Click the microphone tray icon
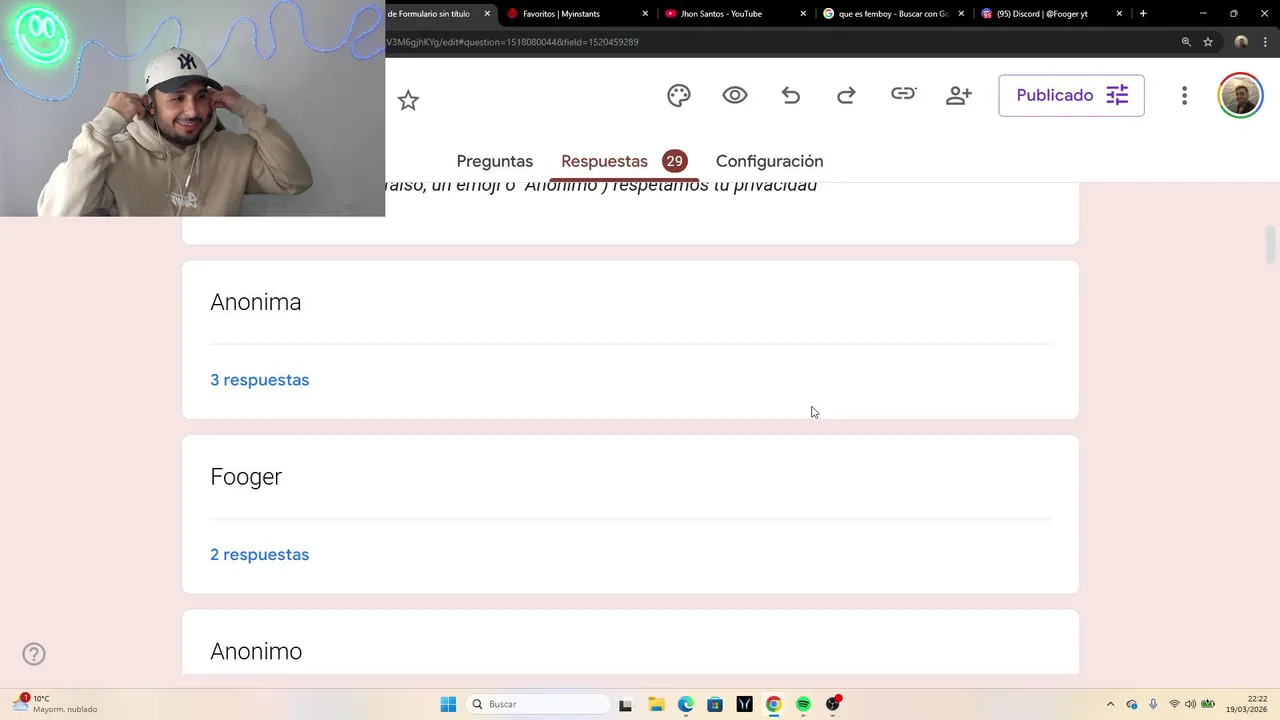This screenshot has height=720, width=1280. pos(1153,704)
